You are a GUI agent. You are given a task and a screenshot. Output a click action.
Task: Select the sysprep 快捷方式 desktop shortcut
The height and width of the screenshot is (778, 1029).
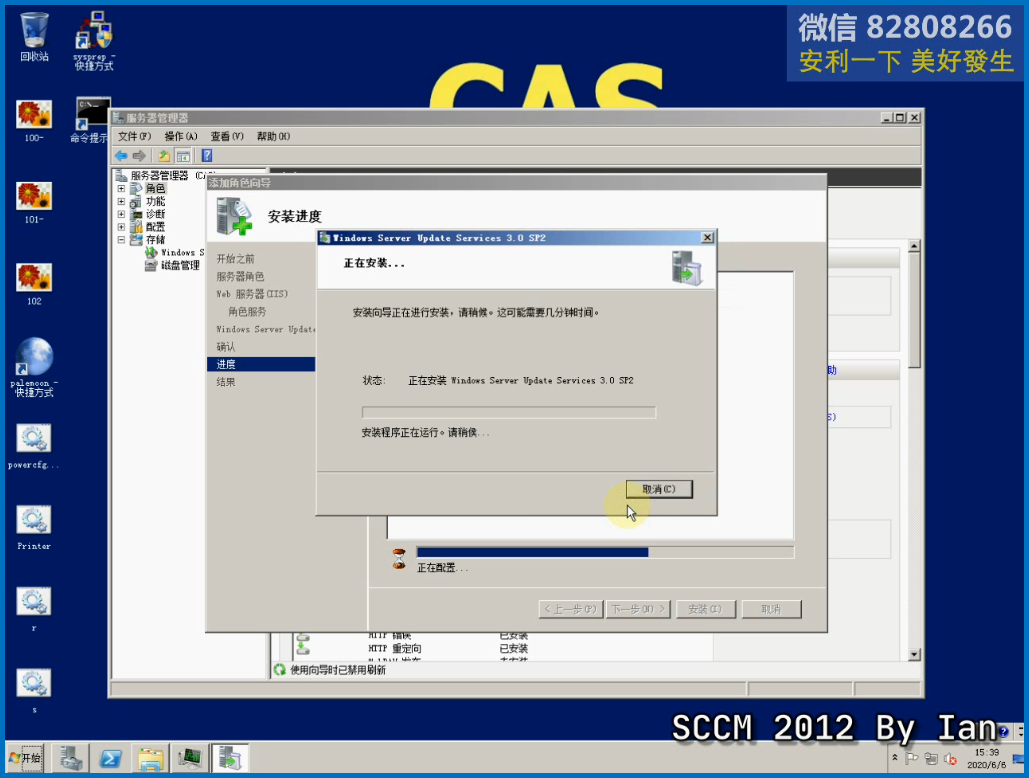94,41
